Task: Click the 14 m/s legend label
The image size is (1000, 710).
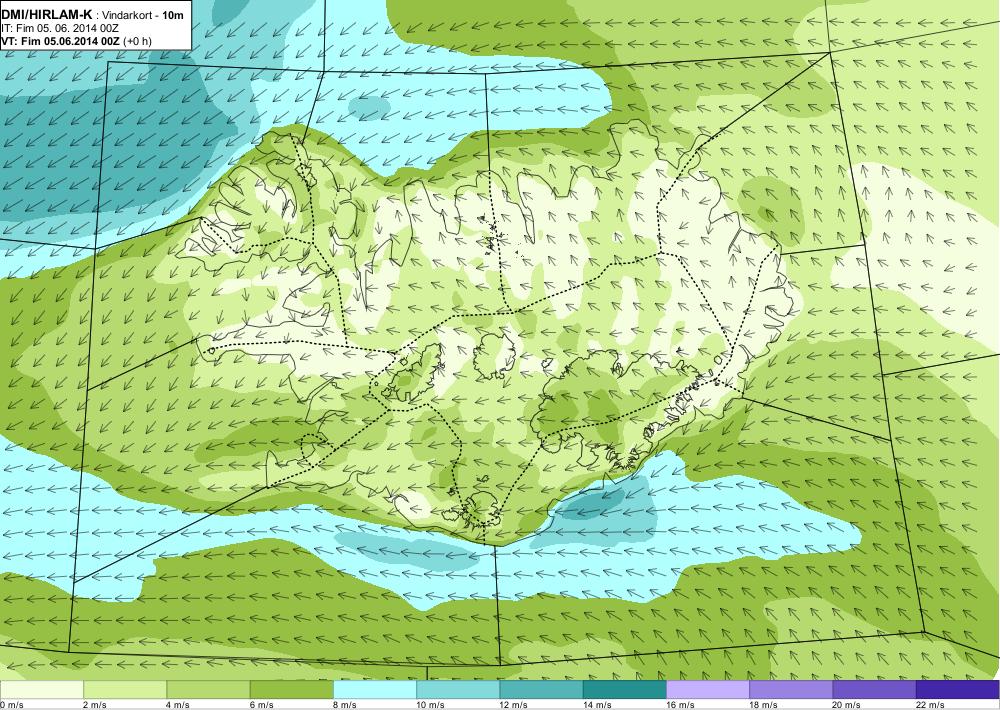Action: coord(598,705)
